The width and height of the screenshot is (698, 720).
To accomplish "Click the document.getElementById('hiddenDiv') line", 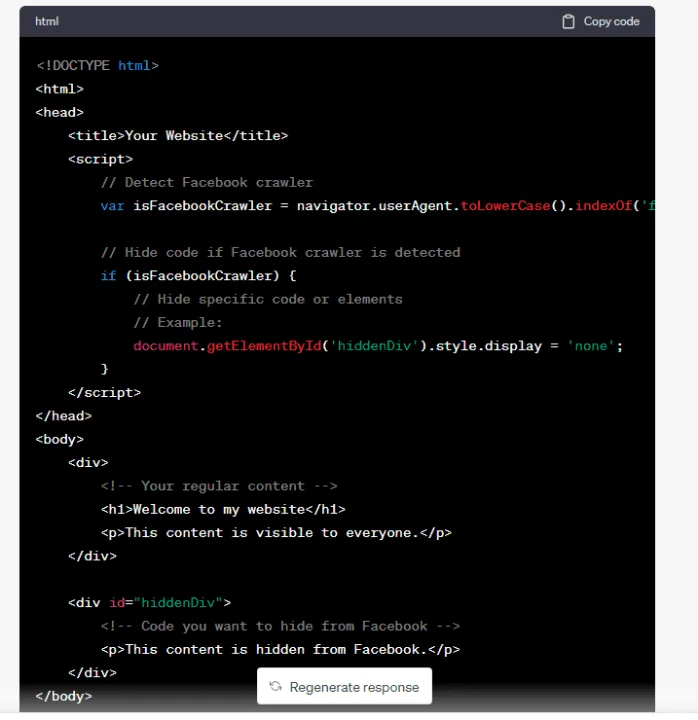I will pos(378,346).
